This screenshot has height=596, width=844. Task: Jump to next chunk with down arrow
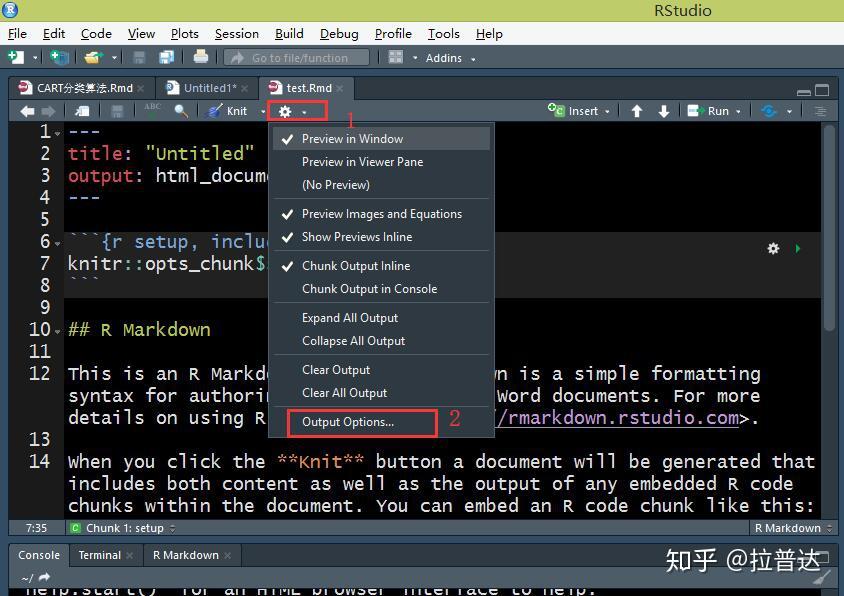tap(664, 111)
